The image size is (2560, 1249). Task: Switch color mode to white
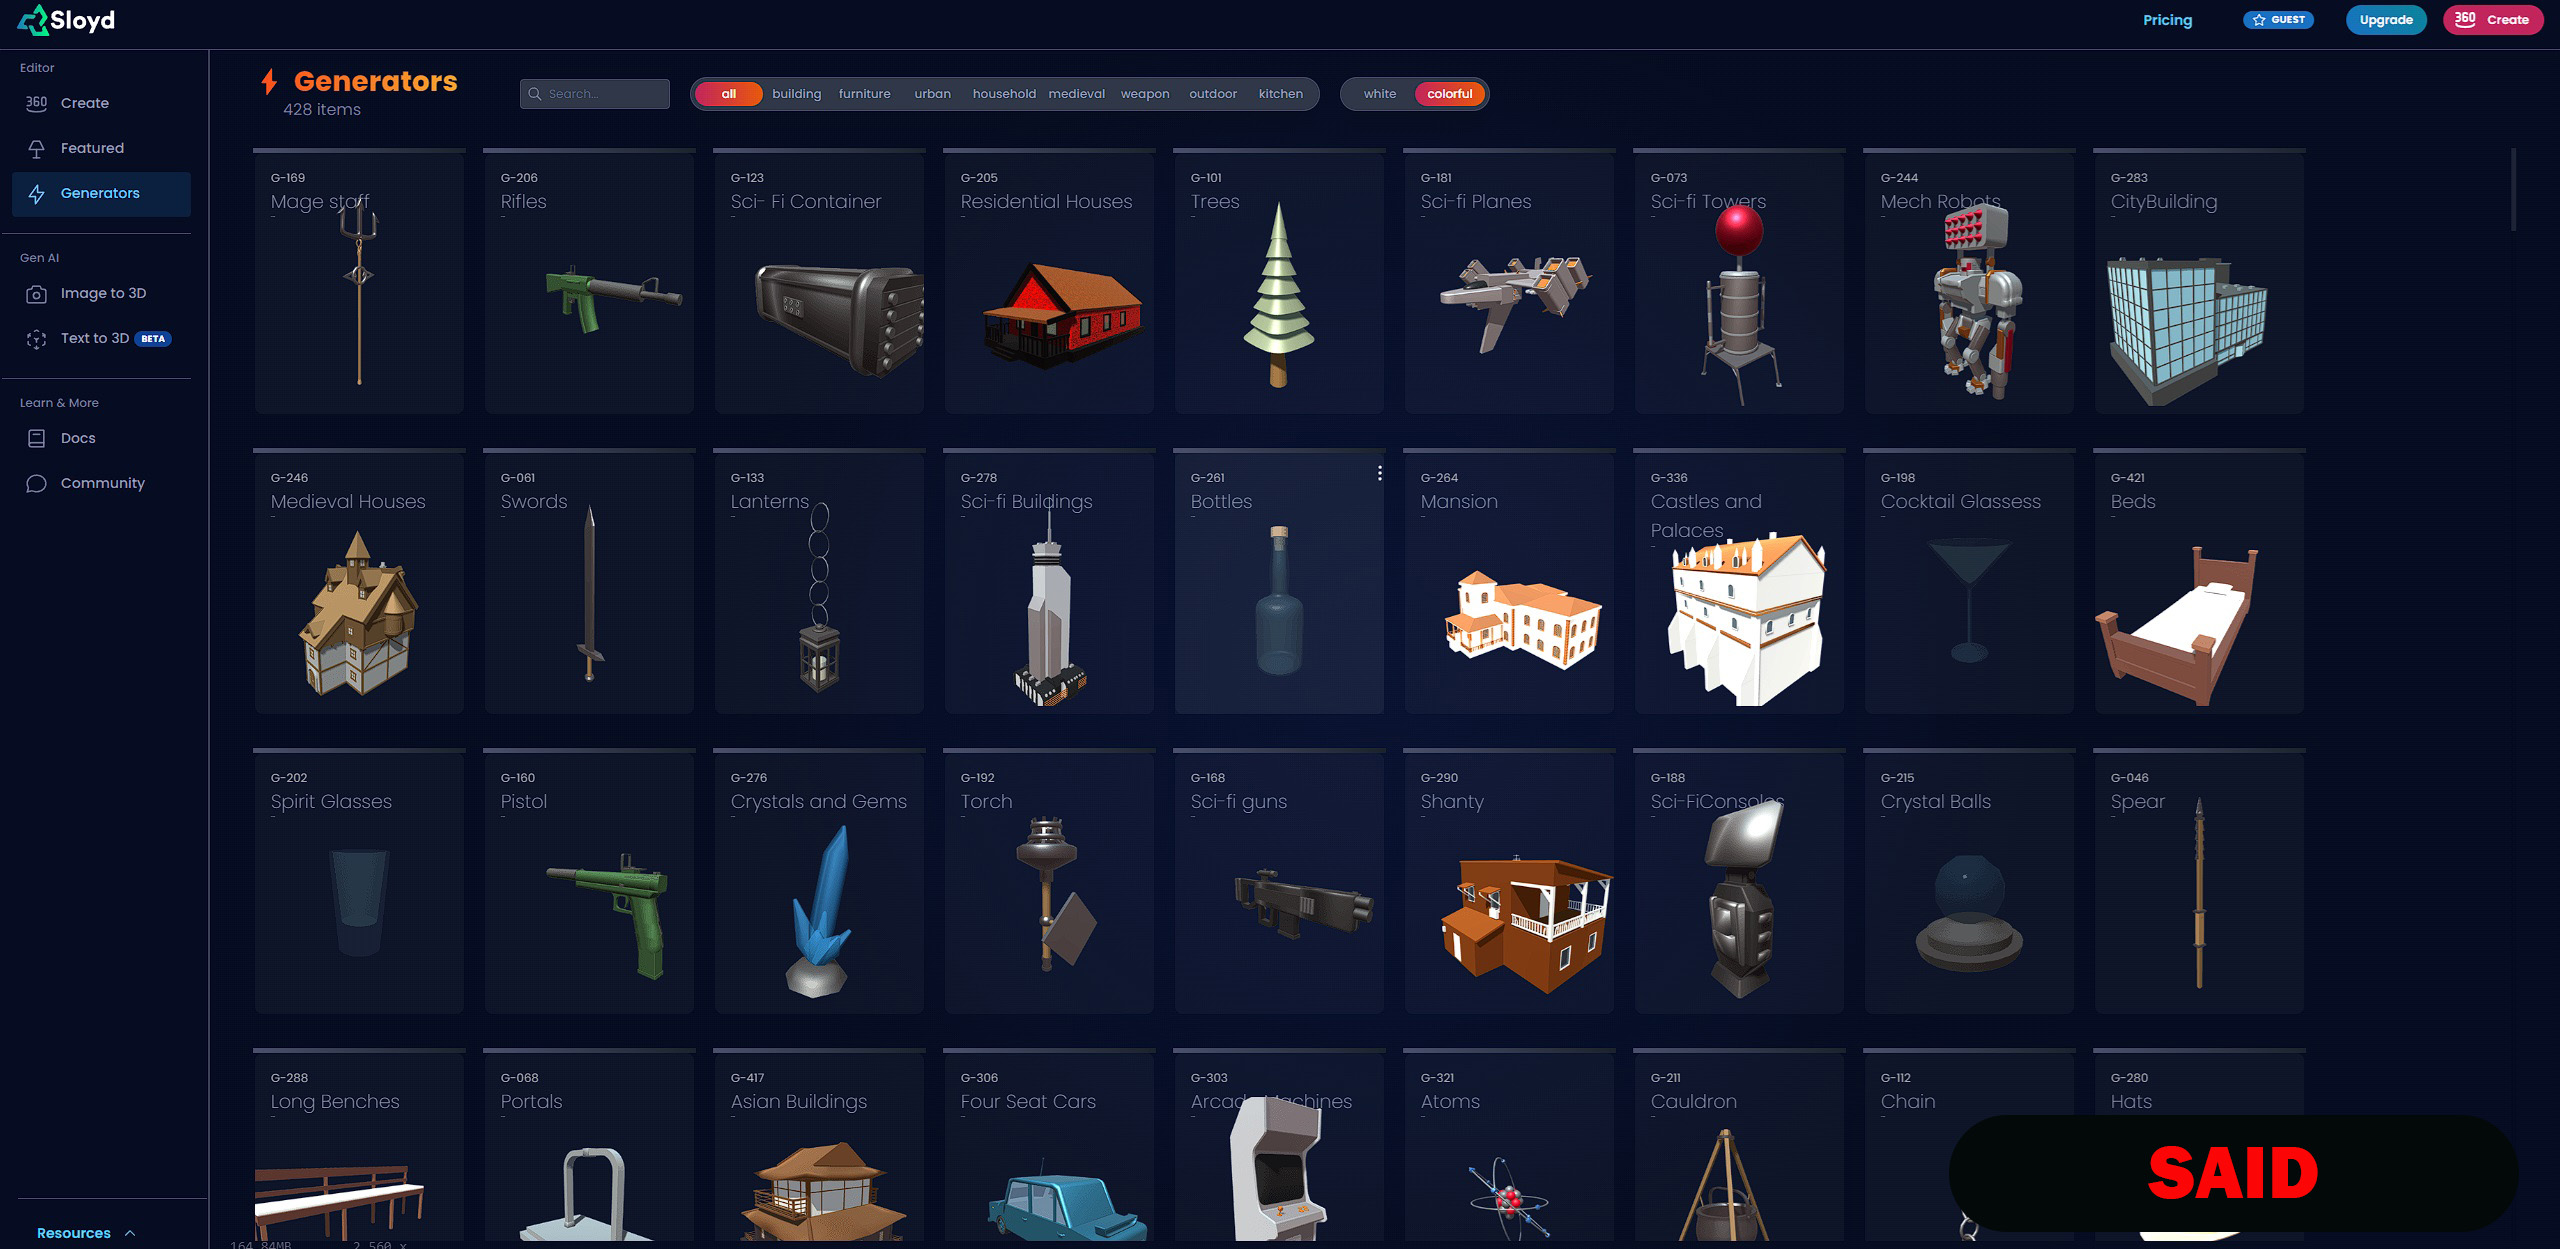pos(1379,94)
